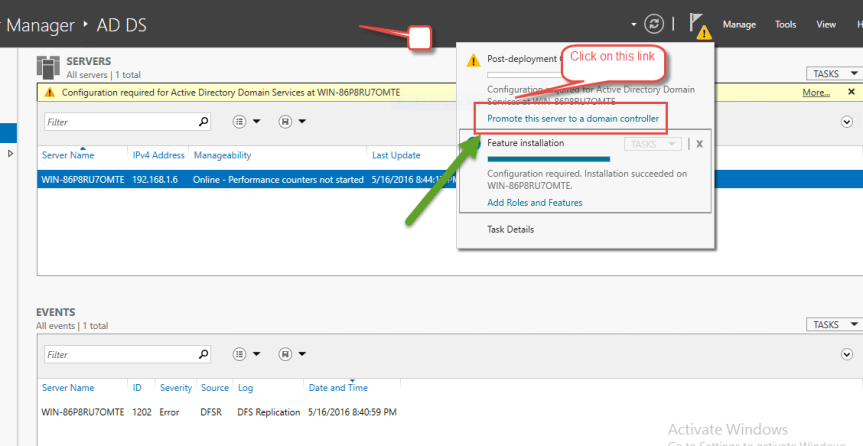Expand the Events section chevron
The width and height of the screenshot is (863, 446).
pyautogui.click(x=847, y=354)
